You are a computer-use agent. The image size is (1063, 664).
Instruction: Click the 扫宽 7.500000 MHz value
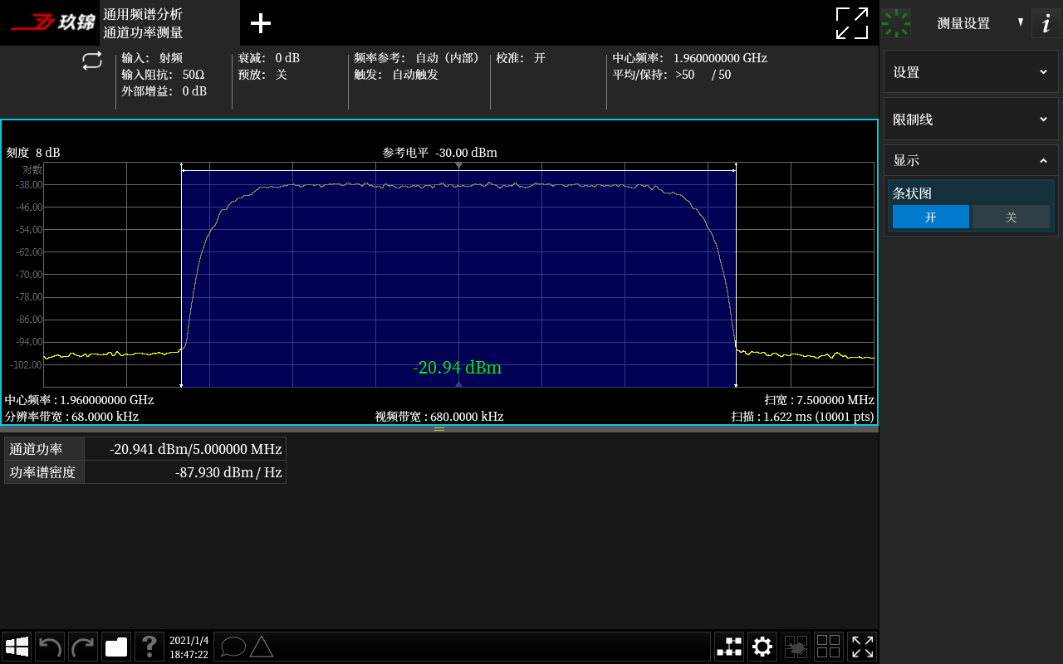click(819, 400)
